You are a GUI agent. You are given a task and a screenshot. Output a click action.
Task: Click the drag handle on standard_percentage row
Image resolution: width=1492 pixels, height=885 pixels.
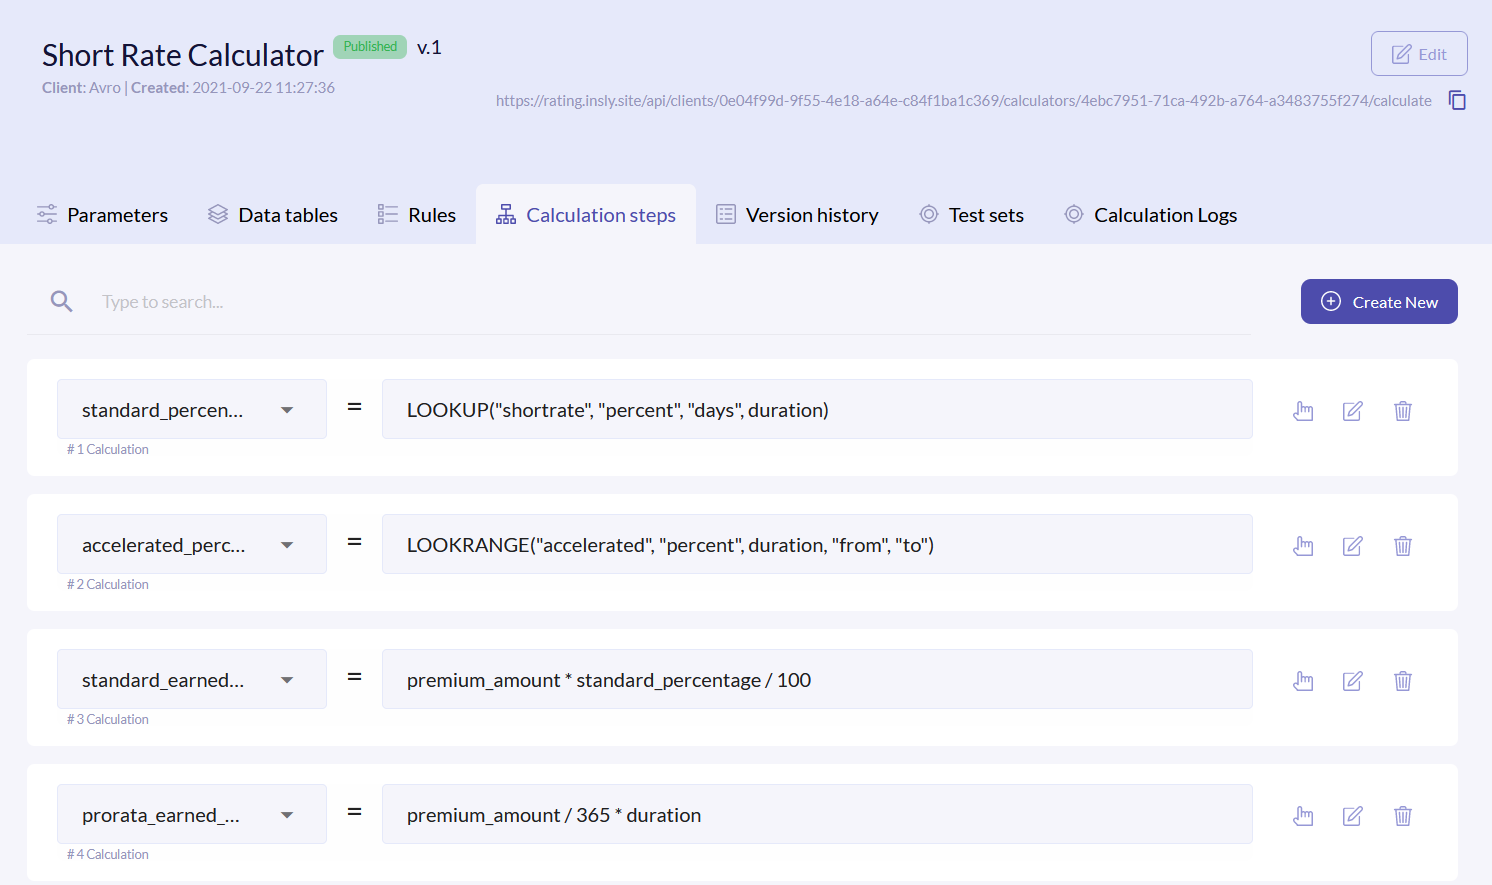tap(1303, 411)
